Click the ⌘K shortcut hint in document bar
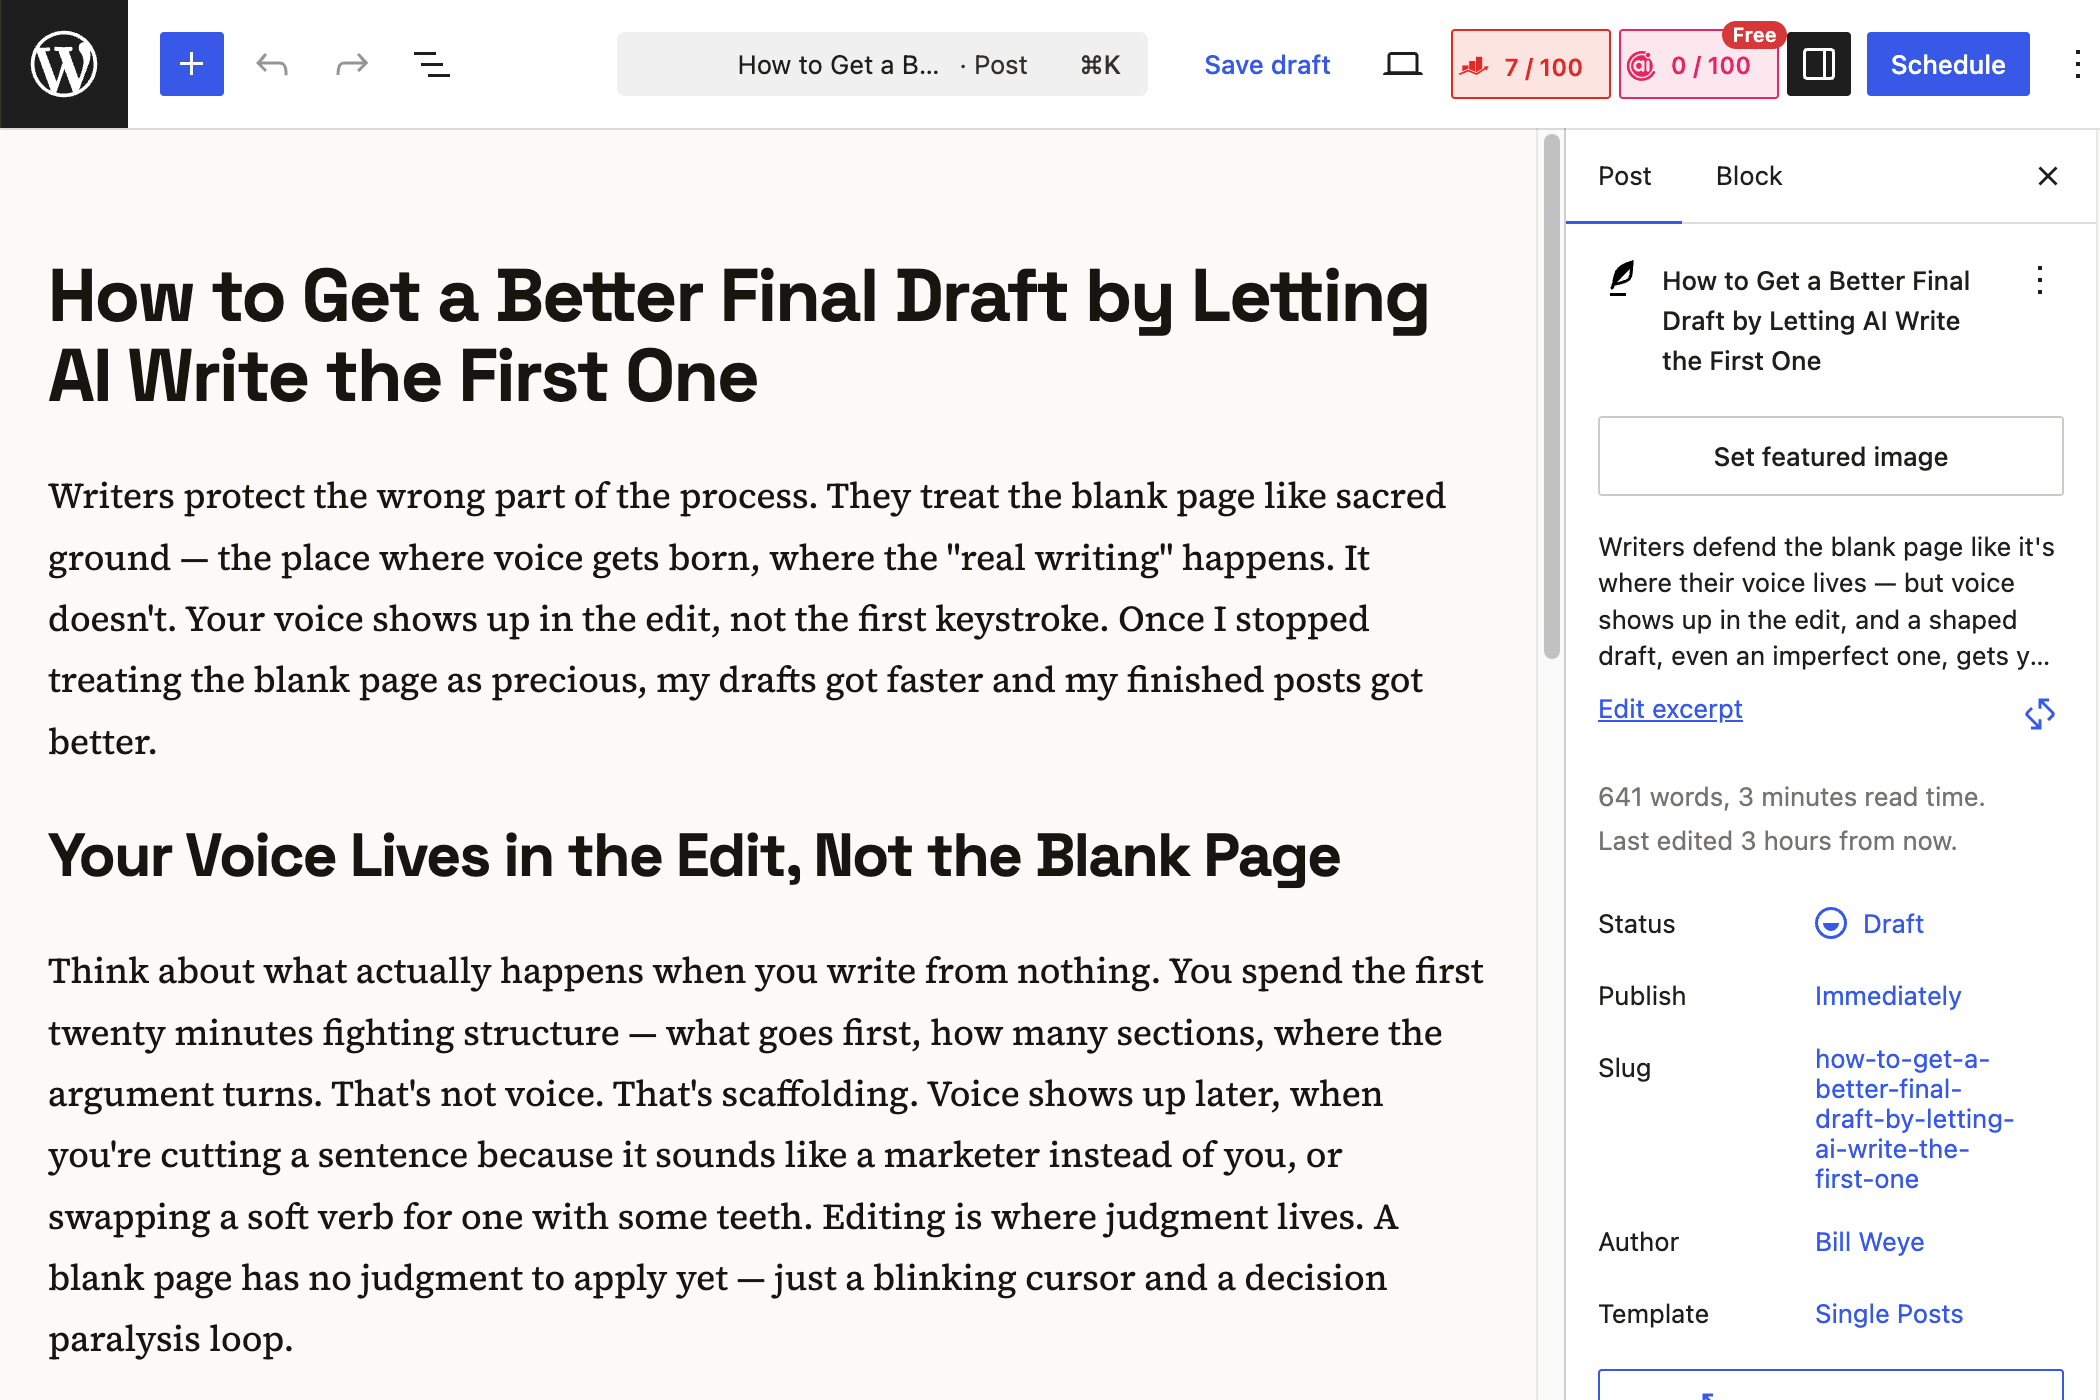 (x=1100, y=65)
